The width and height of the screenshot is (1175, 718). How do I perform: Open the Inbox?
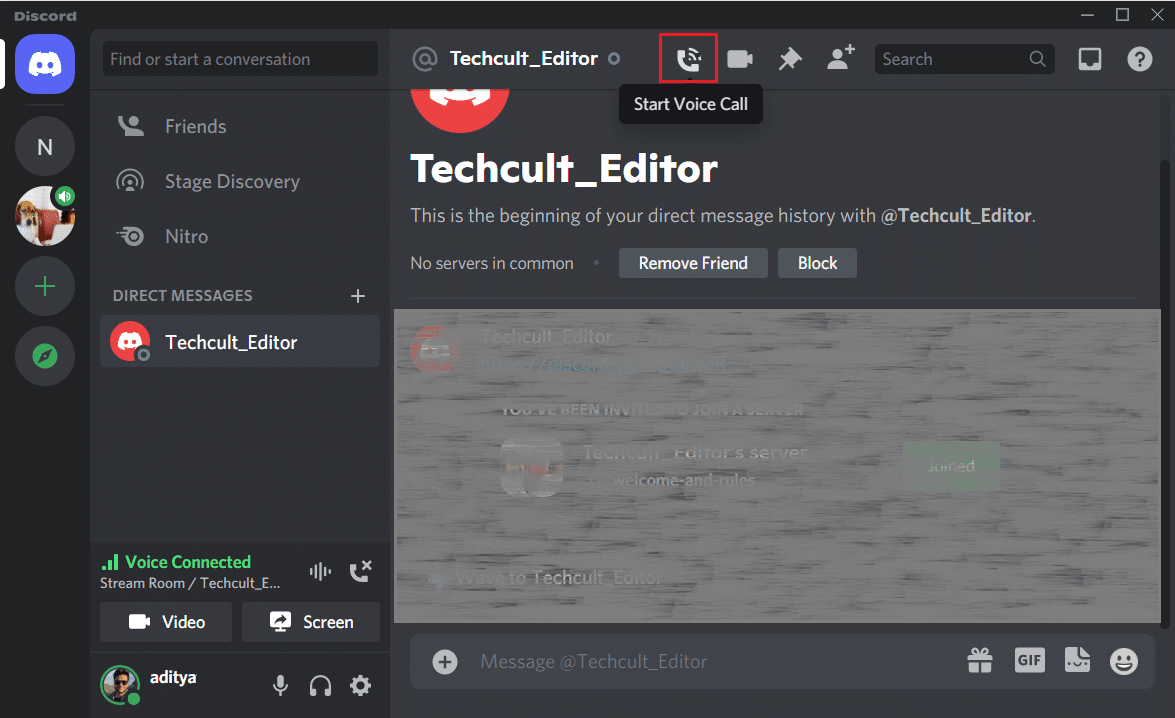click(1090, 59)
